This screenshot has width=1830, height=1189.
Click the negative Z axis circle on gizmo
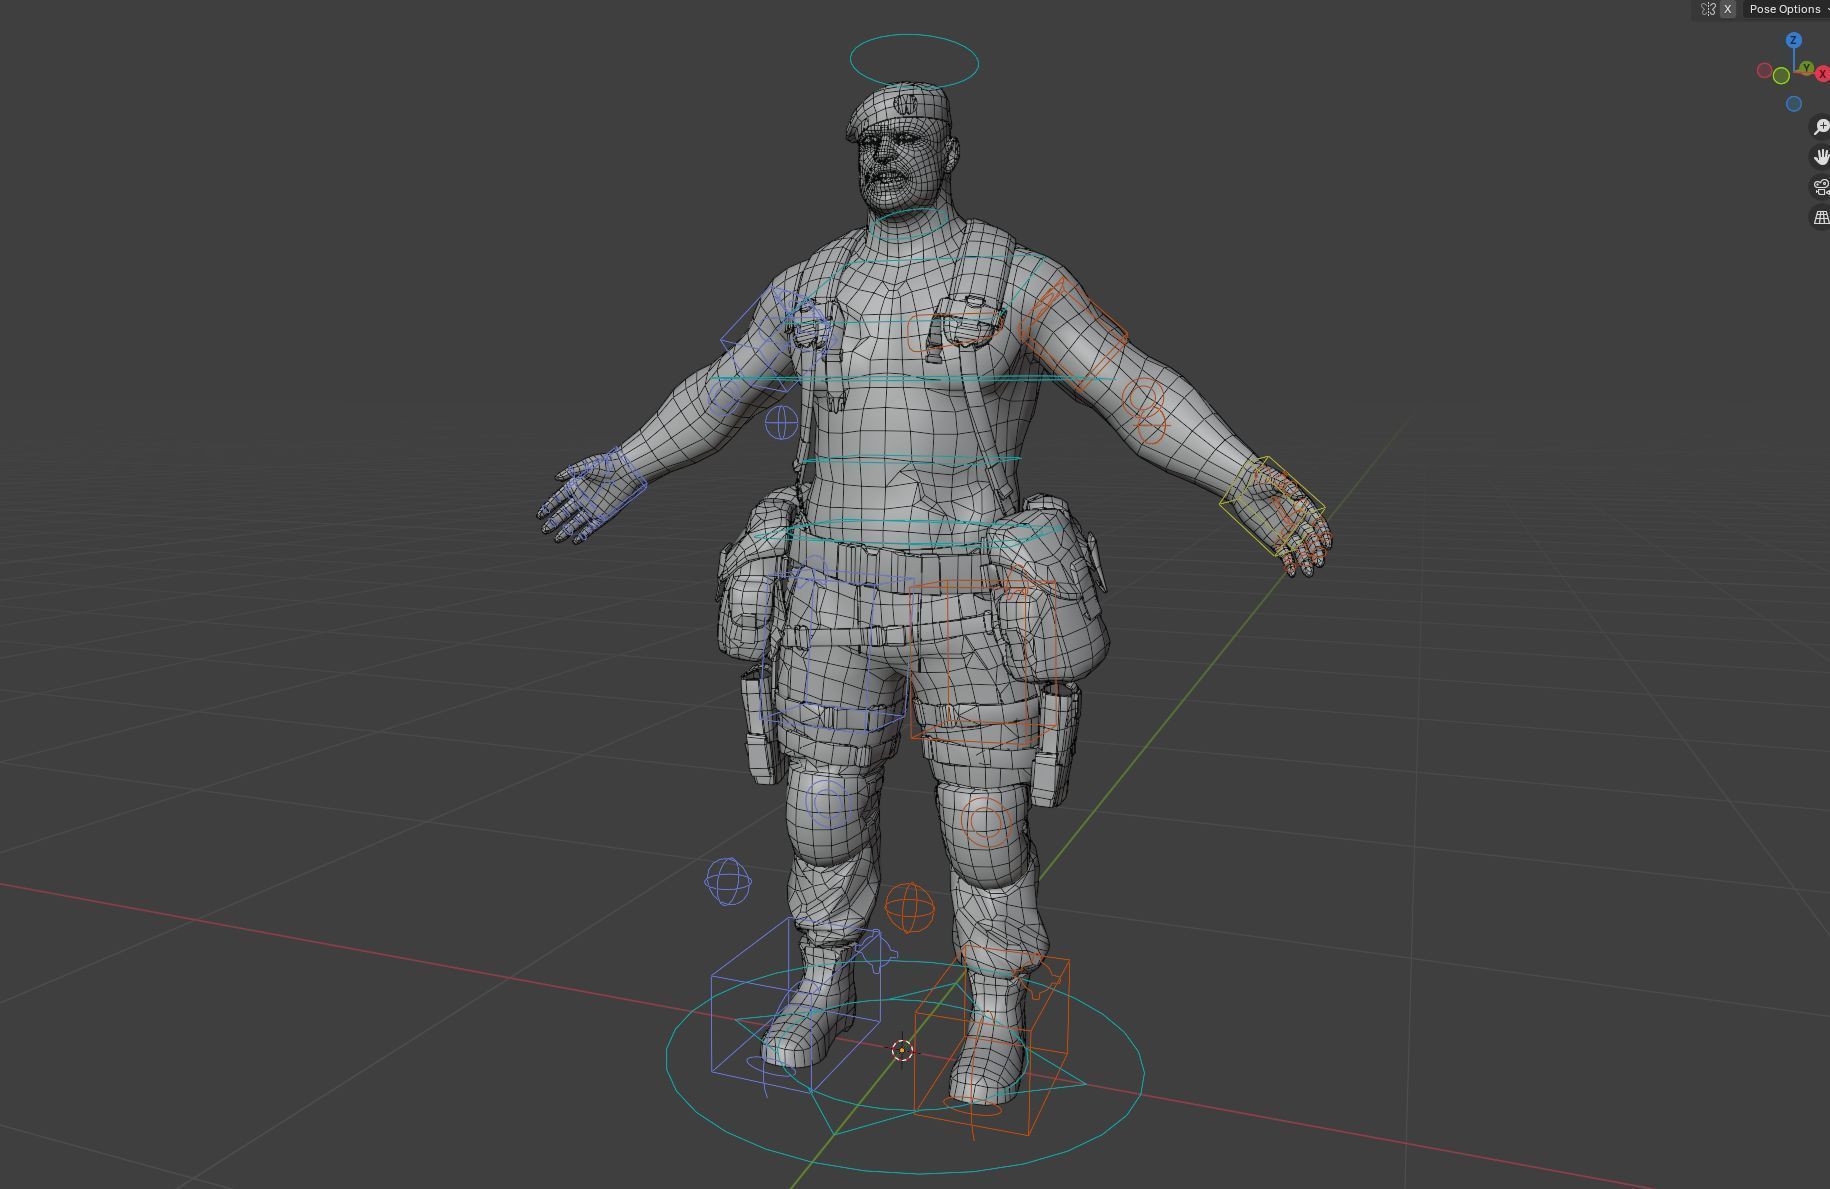(x=1794, y=104)
